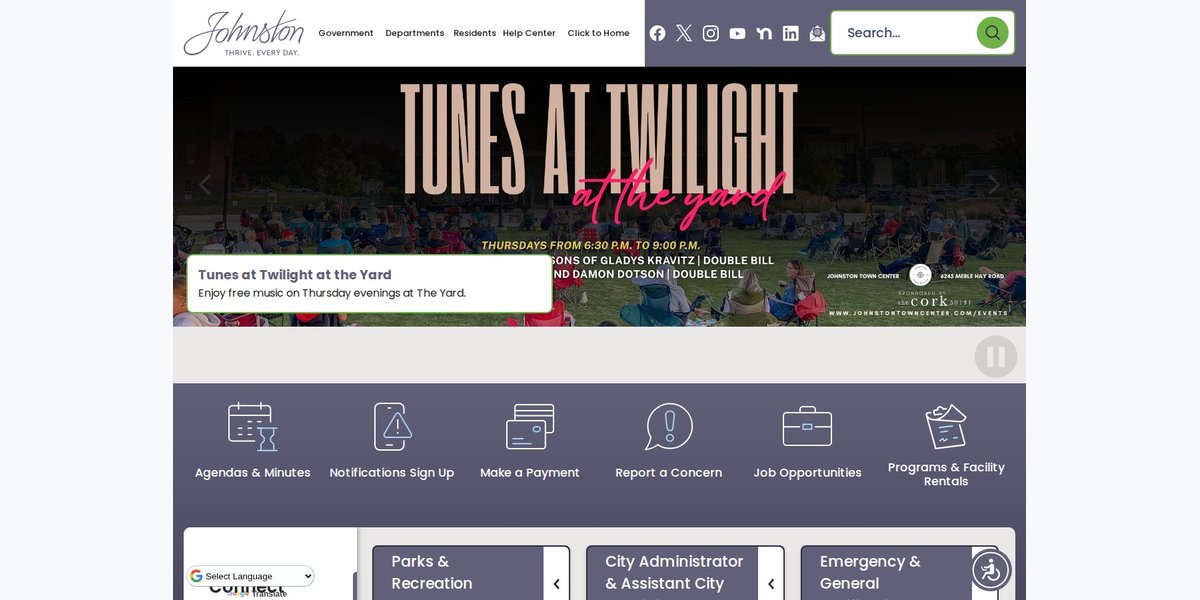
Task: Click the Programs & Facility Rentals link text
Action: (946, 474)
